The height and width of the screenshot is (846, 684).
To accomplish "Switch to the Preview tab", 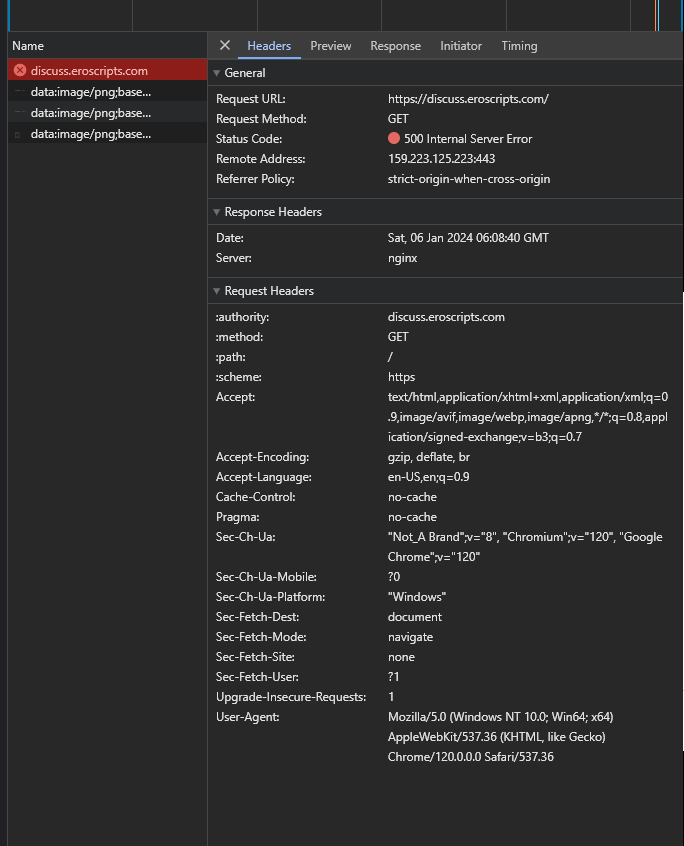I will pos(331,46).
